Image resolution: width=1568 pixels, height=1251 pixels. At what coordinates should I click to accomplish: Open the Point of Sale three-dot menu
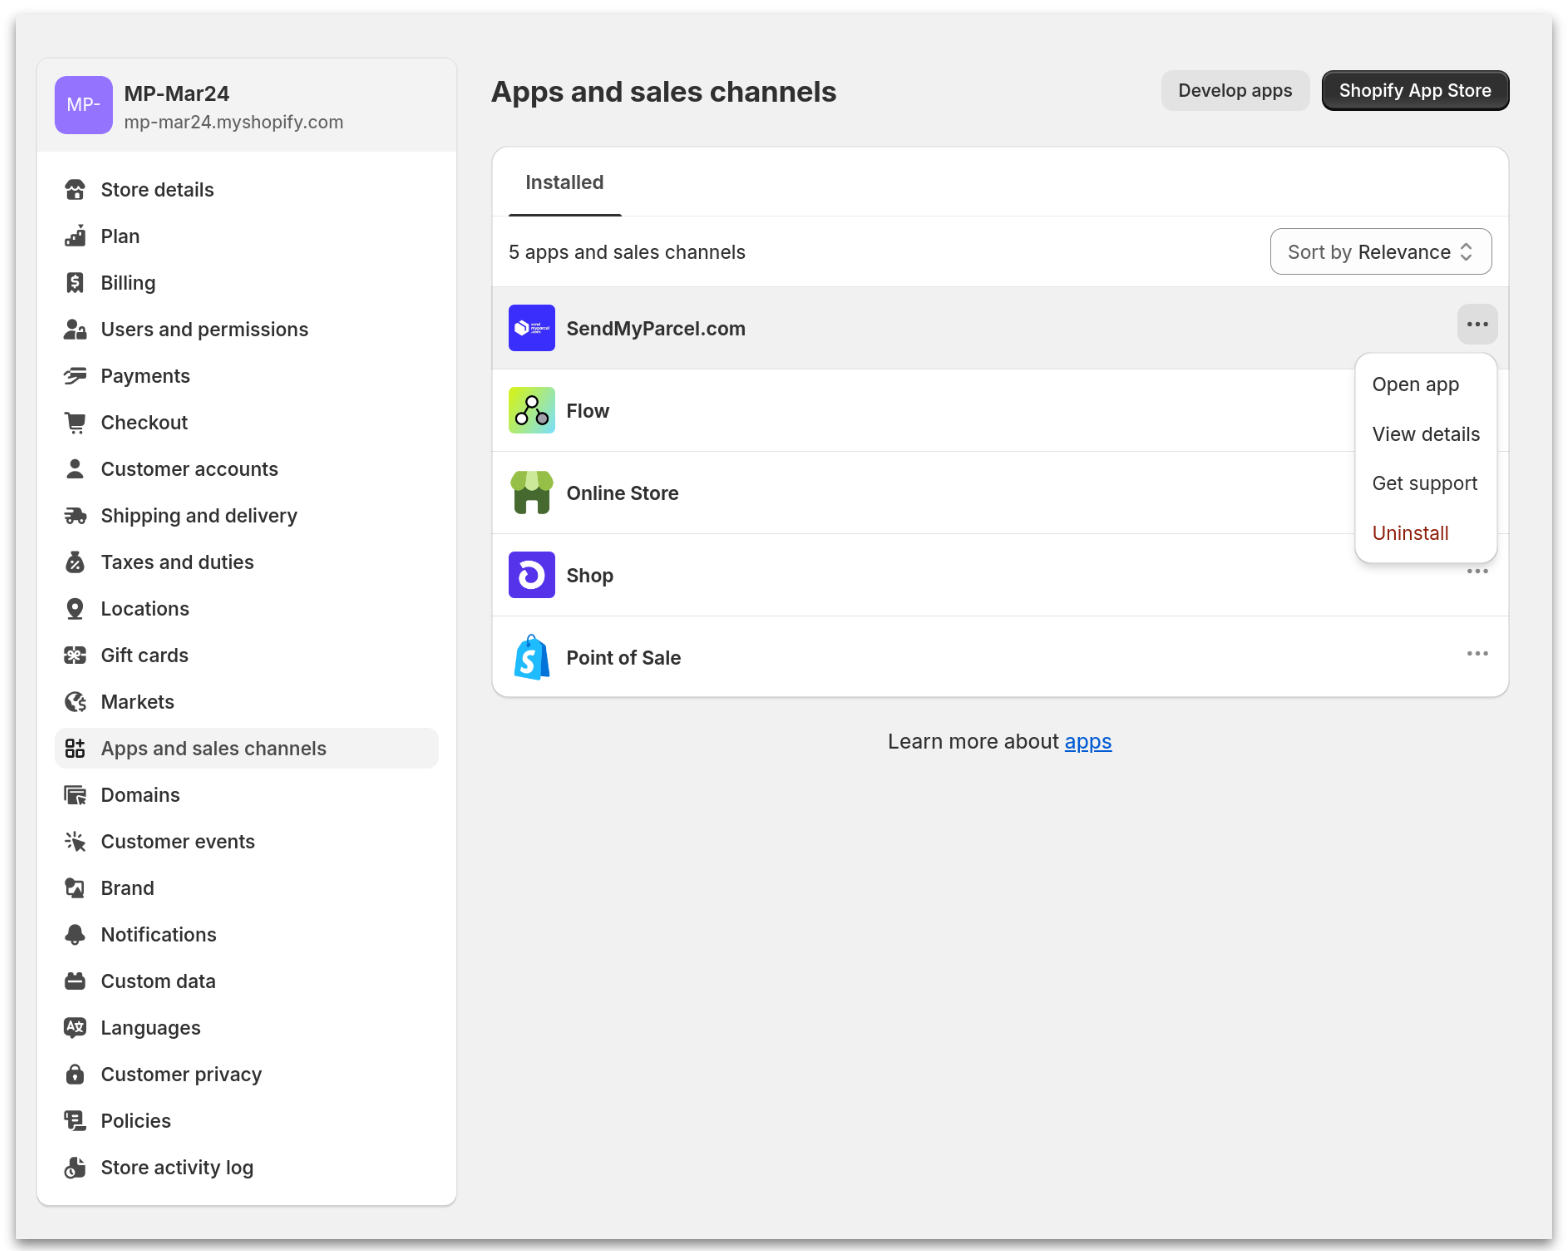[x=1477, y=654]
